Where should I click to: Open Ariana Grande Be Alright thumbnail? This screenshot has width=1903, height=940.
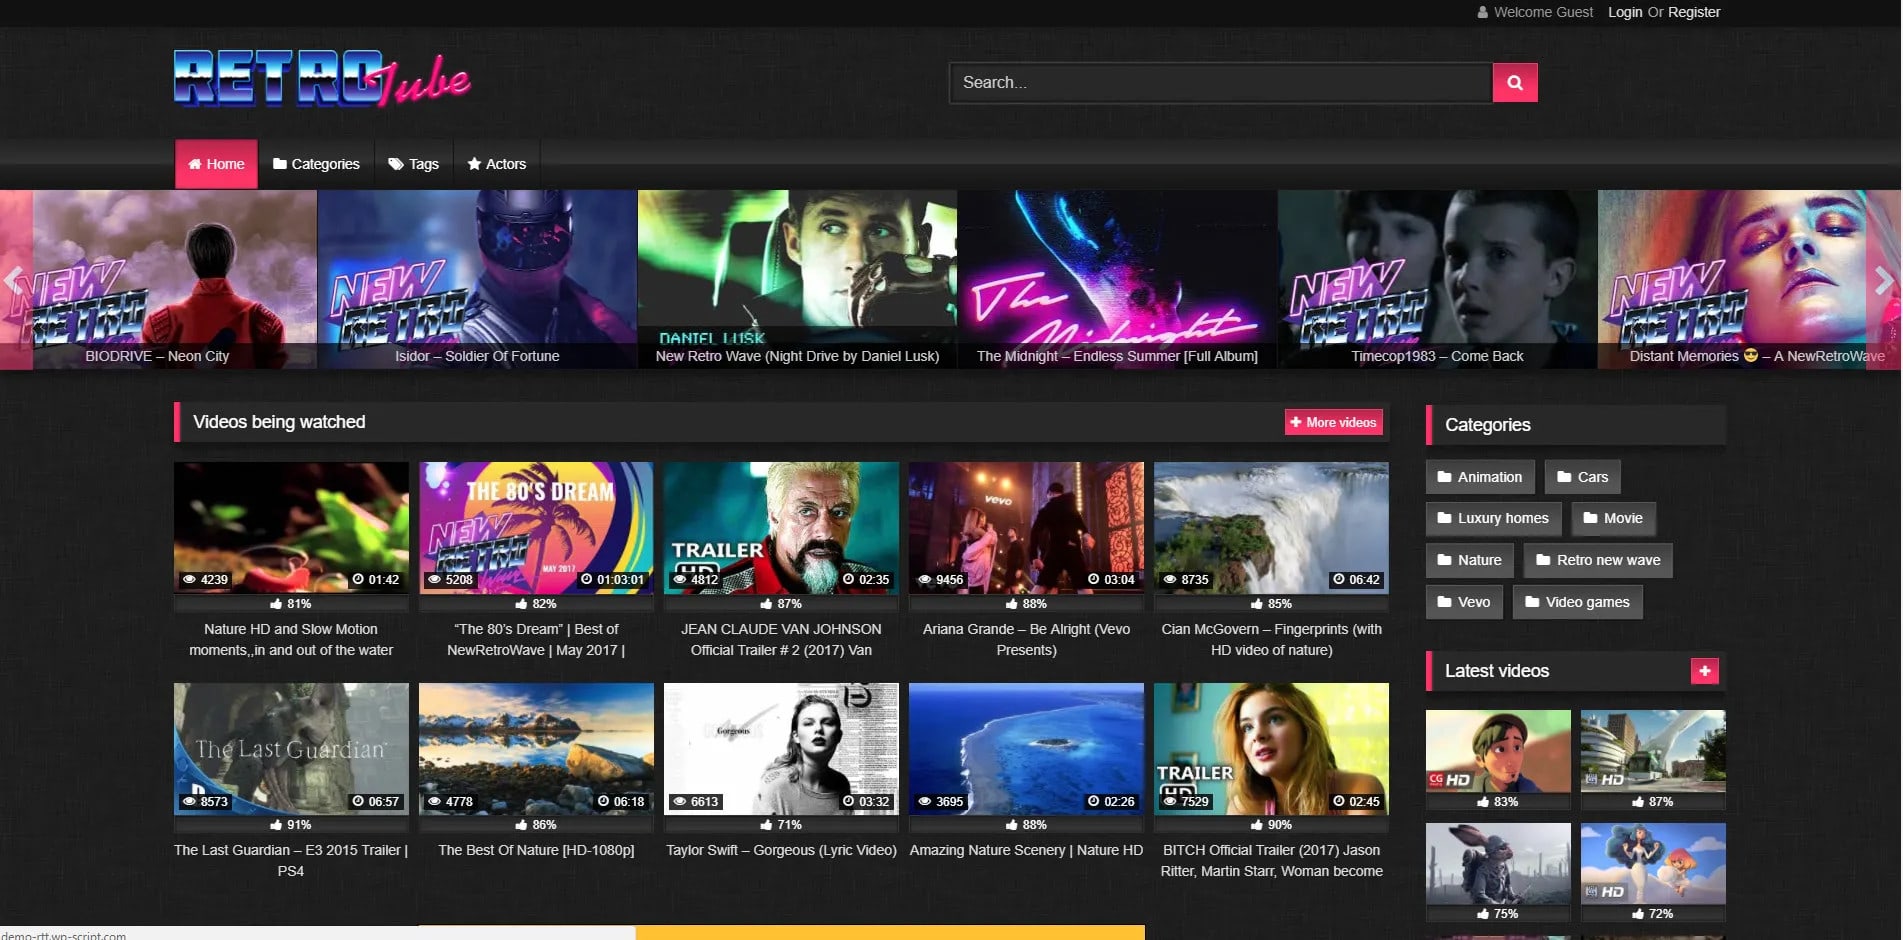pos(1026,528)
